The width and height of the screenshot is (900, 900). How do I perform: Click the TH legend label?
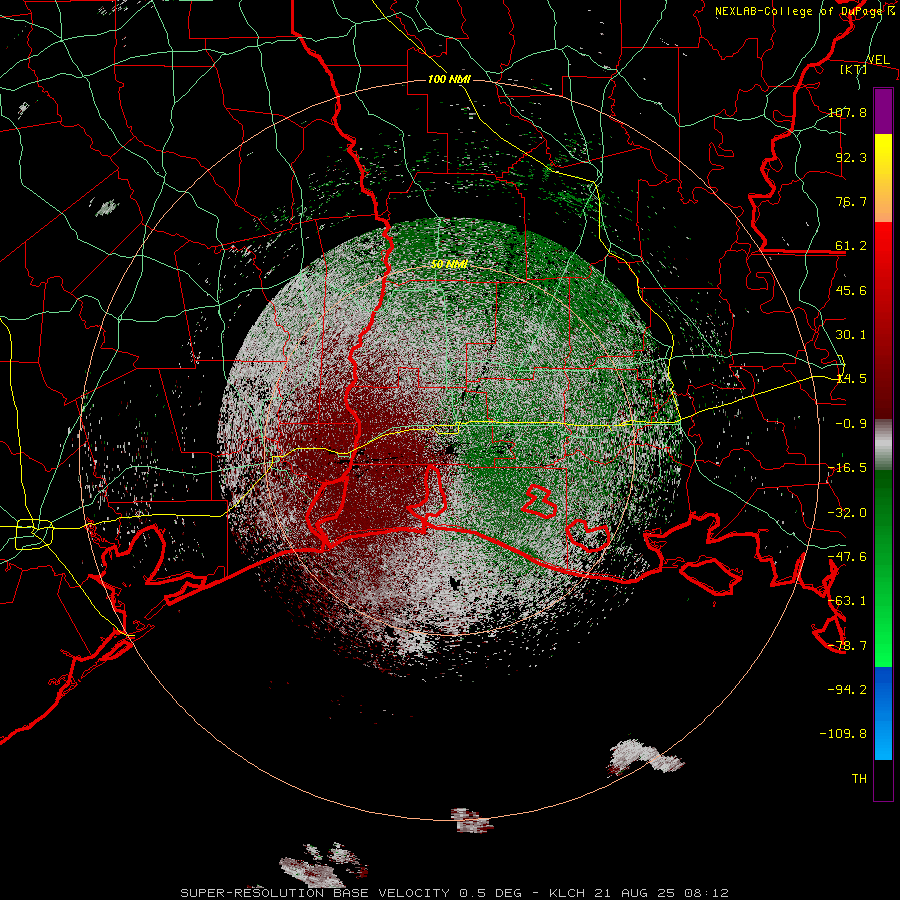tap(859, 779)
